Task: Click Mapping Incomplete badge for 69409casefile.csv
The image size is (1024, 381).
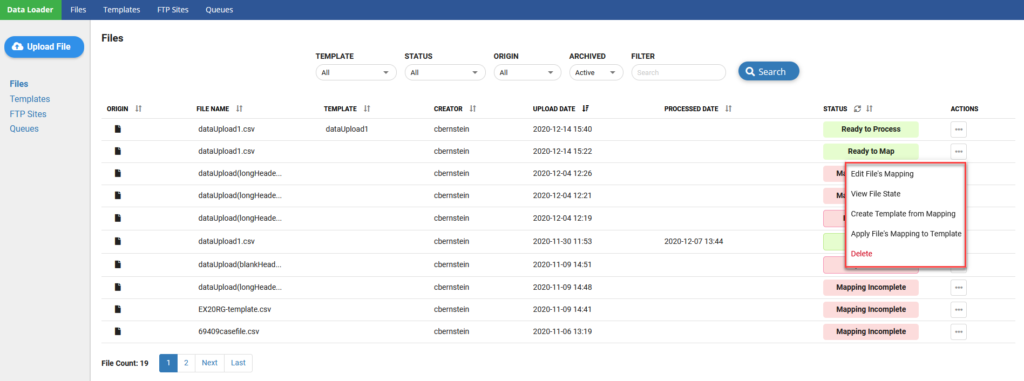Action: click(x=871, y=331)
